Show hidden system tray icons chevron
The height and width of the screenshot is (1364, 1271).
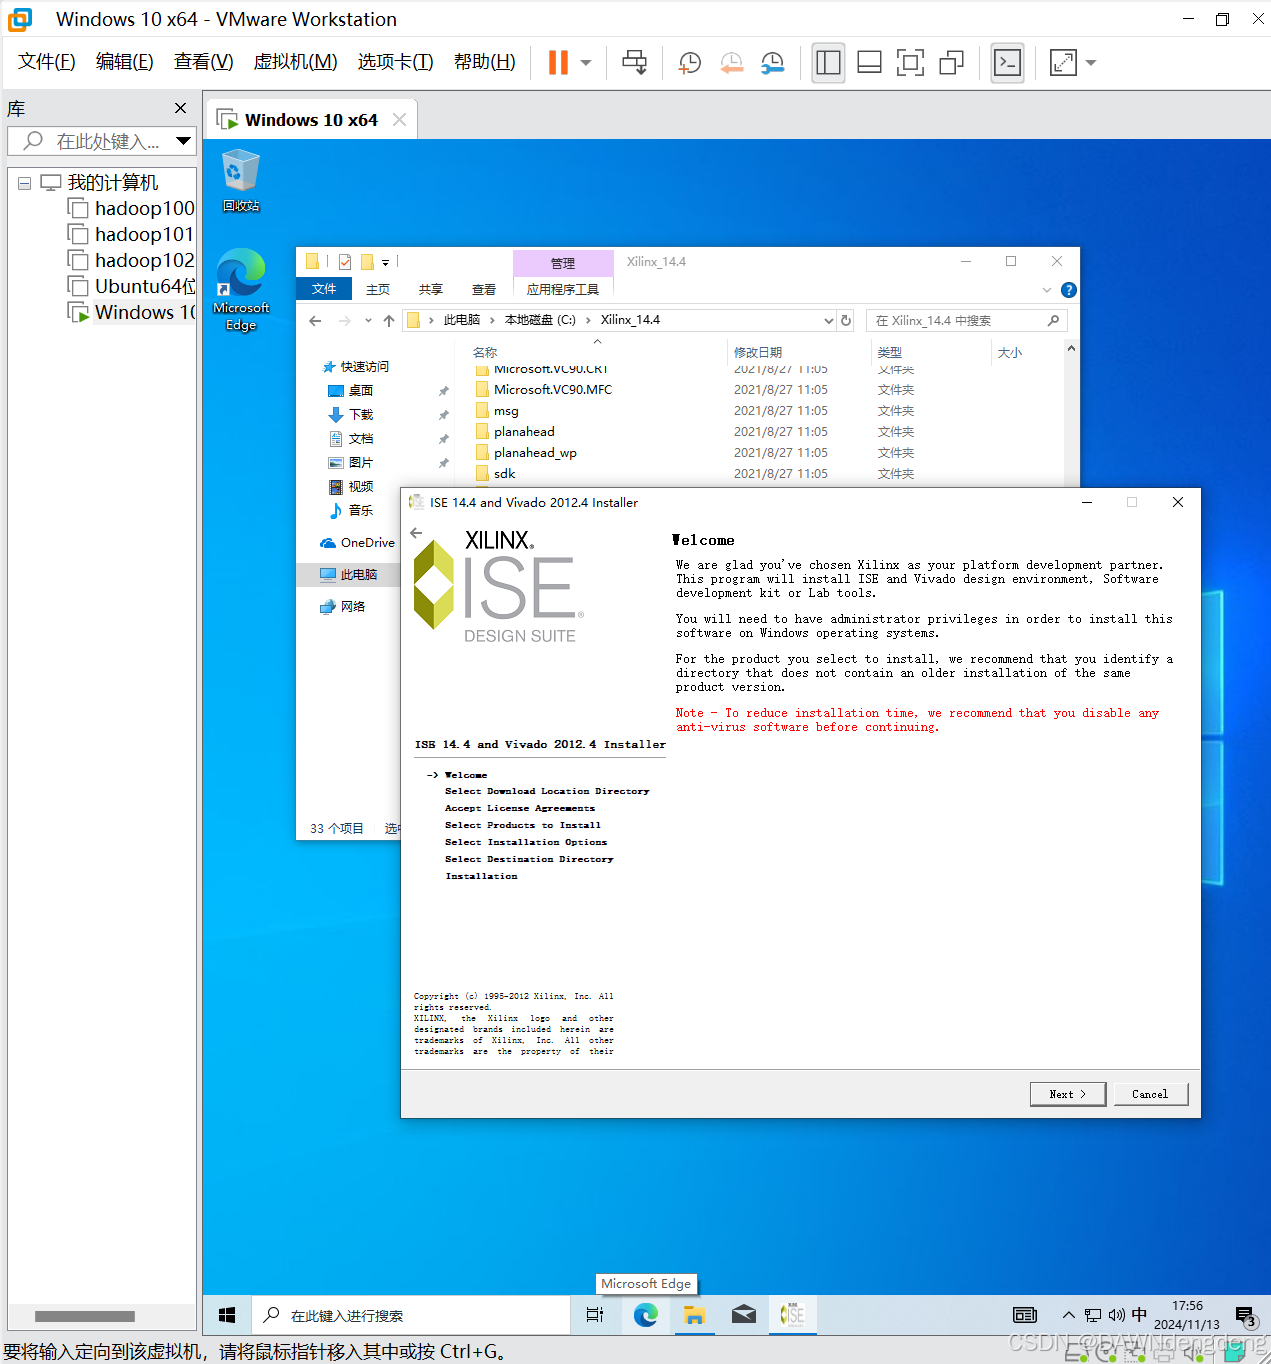coord(1068,1315)
